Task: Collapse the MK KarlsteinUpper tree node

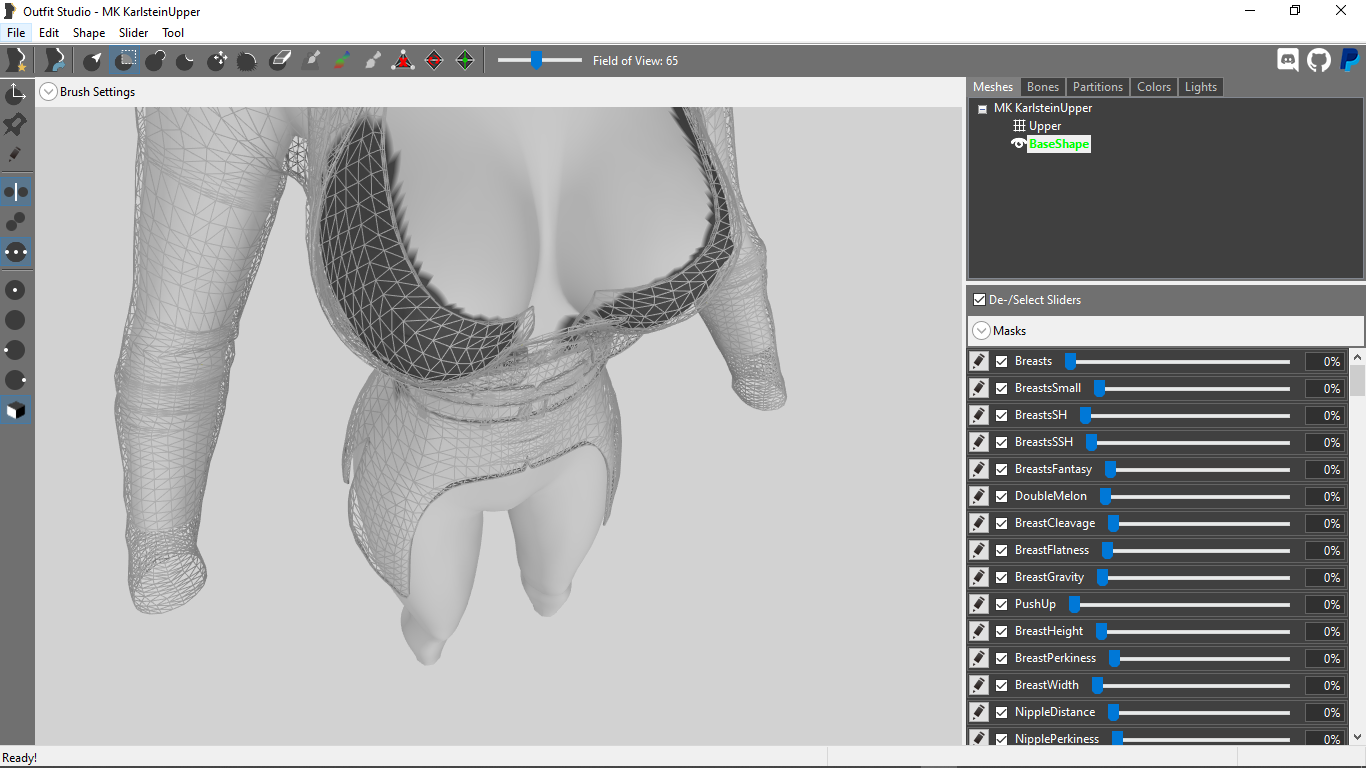Action: pyautogui.click(x=982, y=108)
